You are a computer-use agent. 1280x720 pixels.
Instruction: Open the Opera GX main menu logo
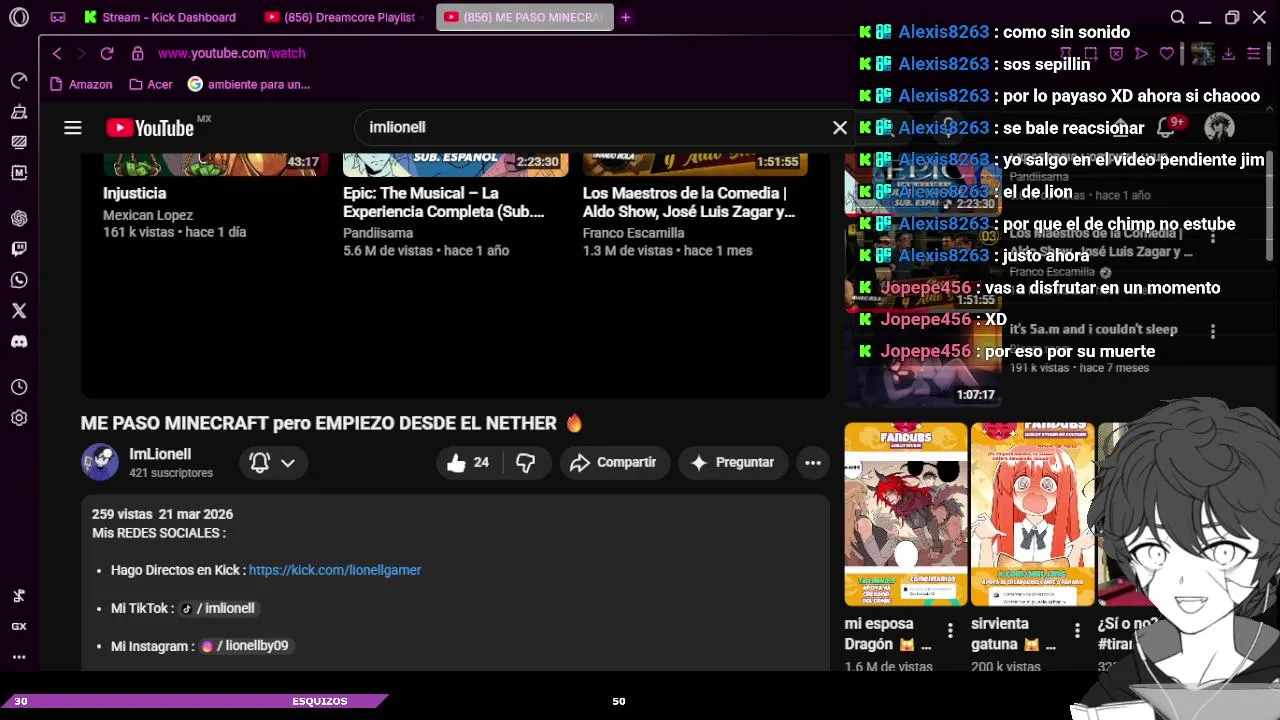pyautogui.click(x=19, y=17)
